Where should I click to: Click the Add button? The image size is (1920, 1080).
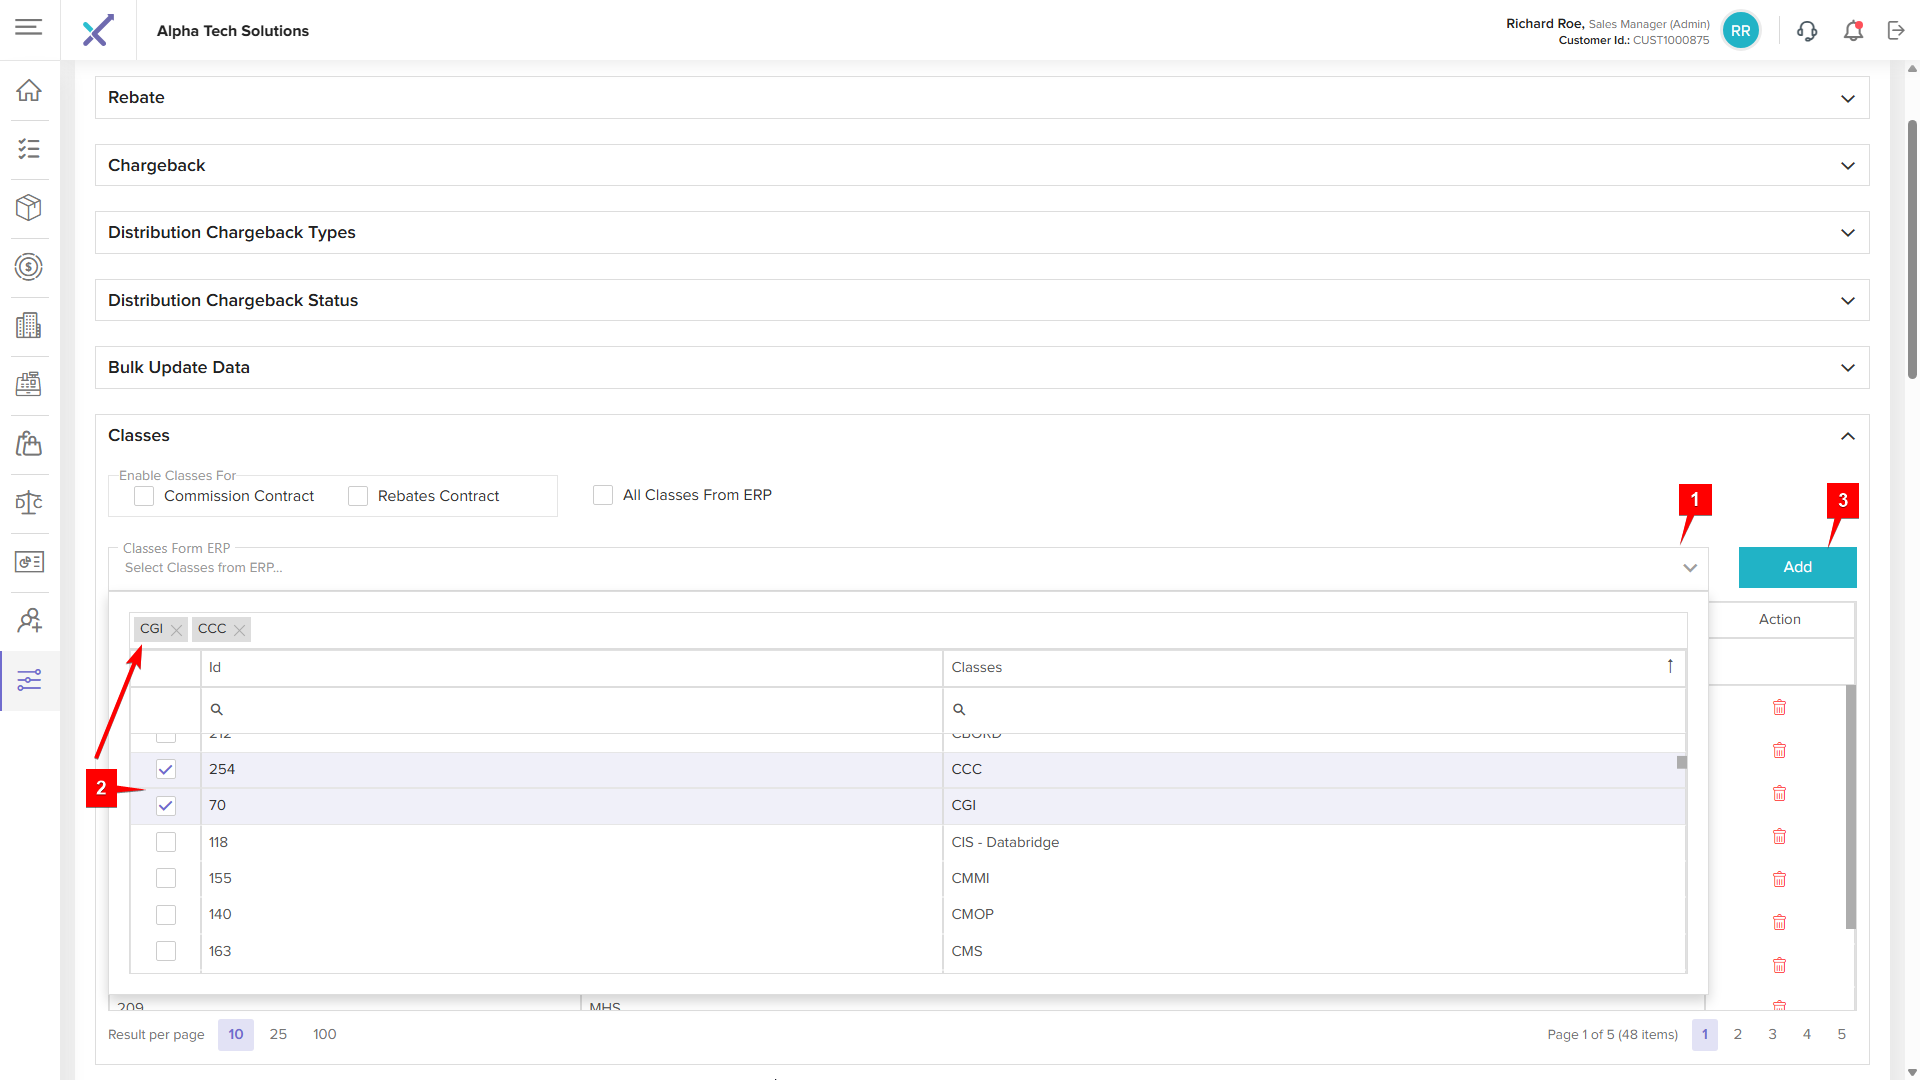(x=1797, y=567)
